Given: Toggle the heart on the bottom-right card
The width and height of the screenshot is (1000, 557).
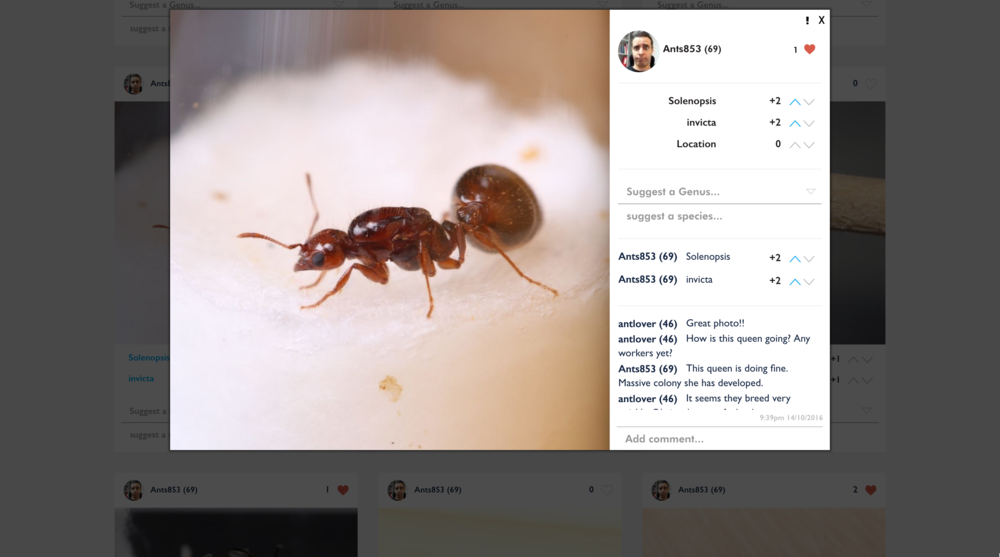Looking at the screenshot, I should click(x=870, y=490).
